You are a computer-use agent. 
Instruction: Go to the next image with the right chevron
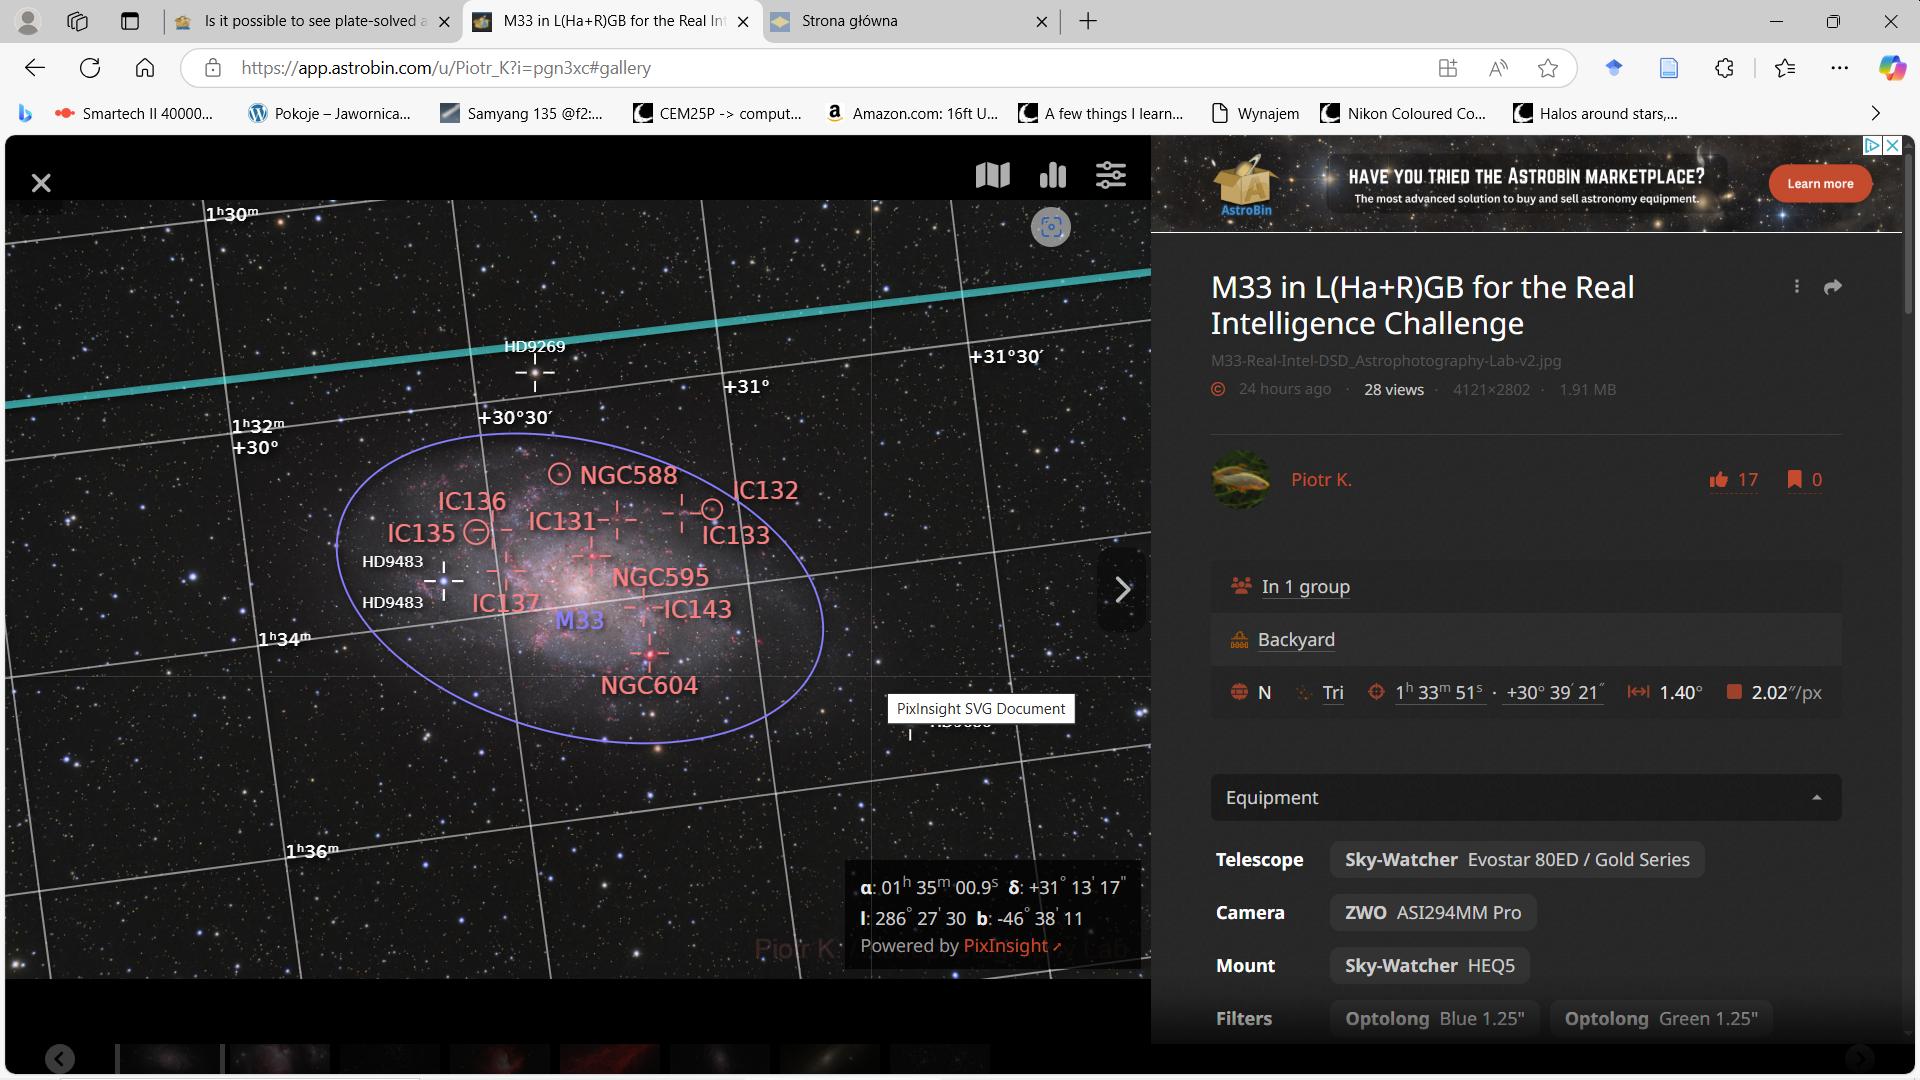pos(1123,589)
